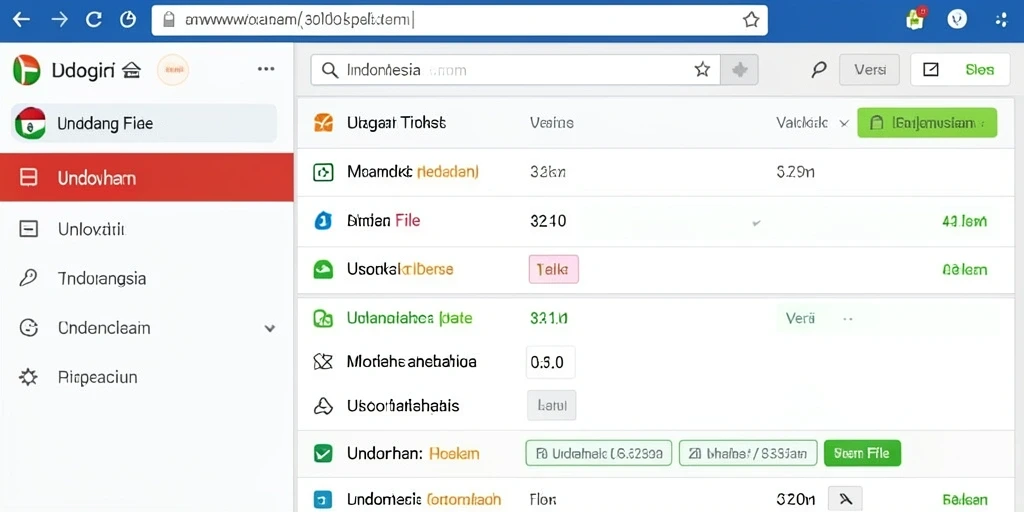
Task: Click the star inside the search field
Action: click(x=702, y=70)
